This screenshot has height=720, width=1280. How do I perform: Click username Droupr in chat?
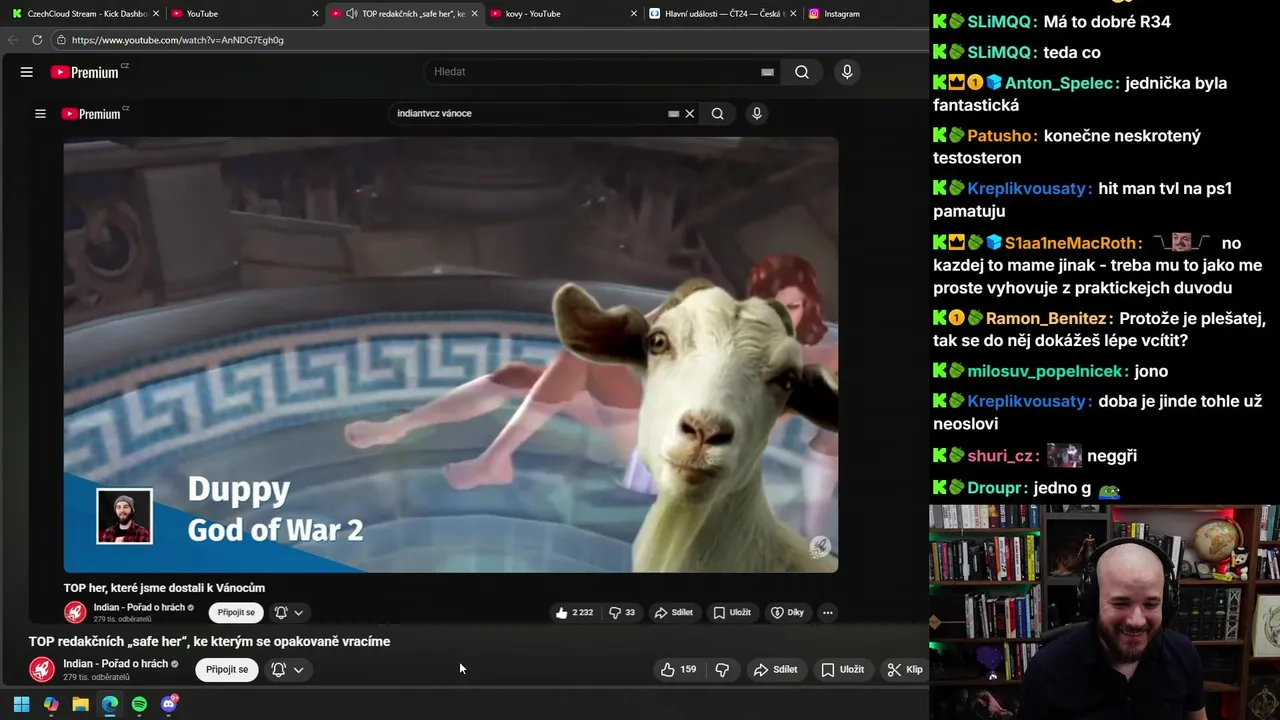pos(994,489)
